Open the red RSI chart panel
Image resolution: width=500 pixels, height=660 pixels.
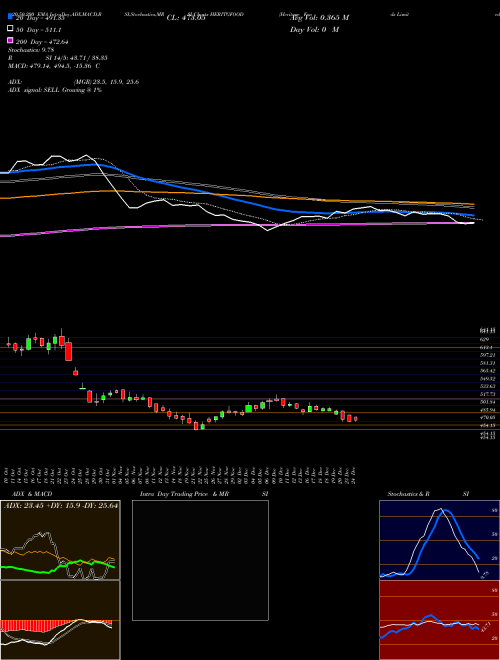(x=439, y=620)
